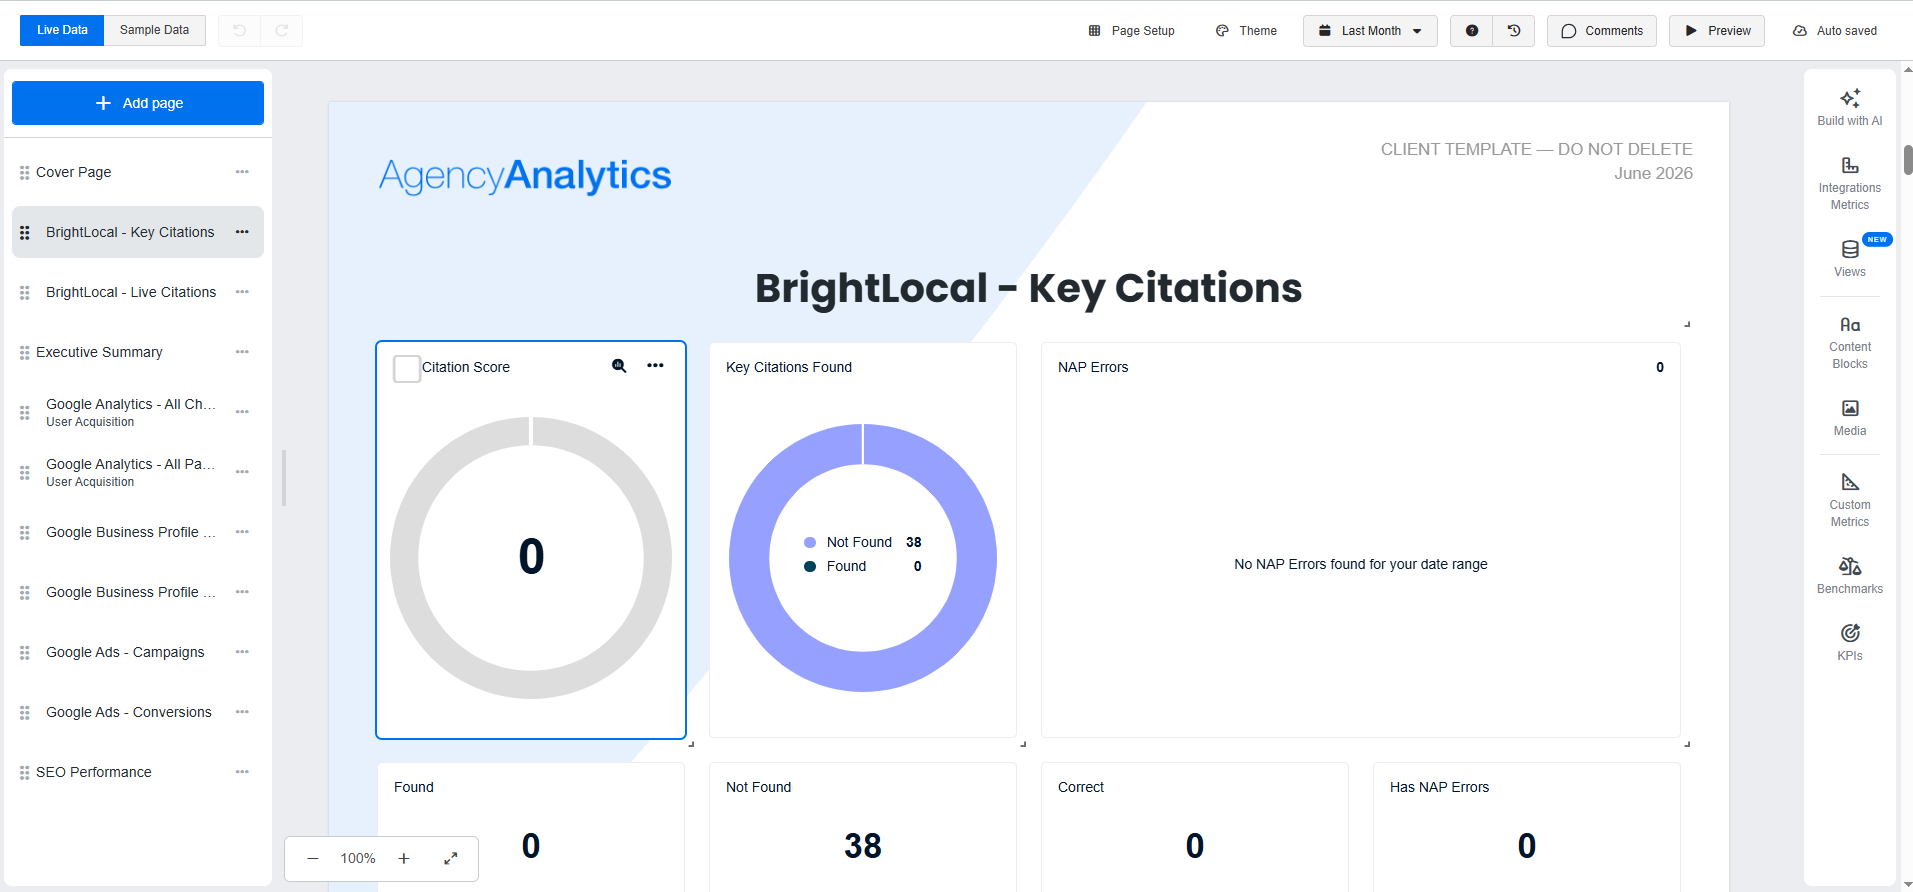Click the redo arrow icon
1913x892 pixels.
click(x=282, y=31)
